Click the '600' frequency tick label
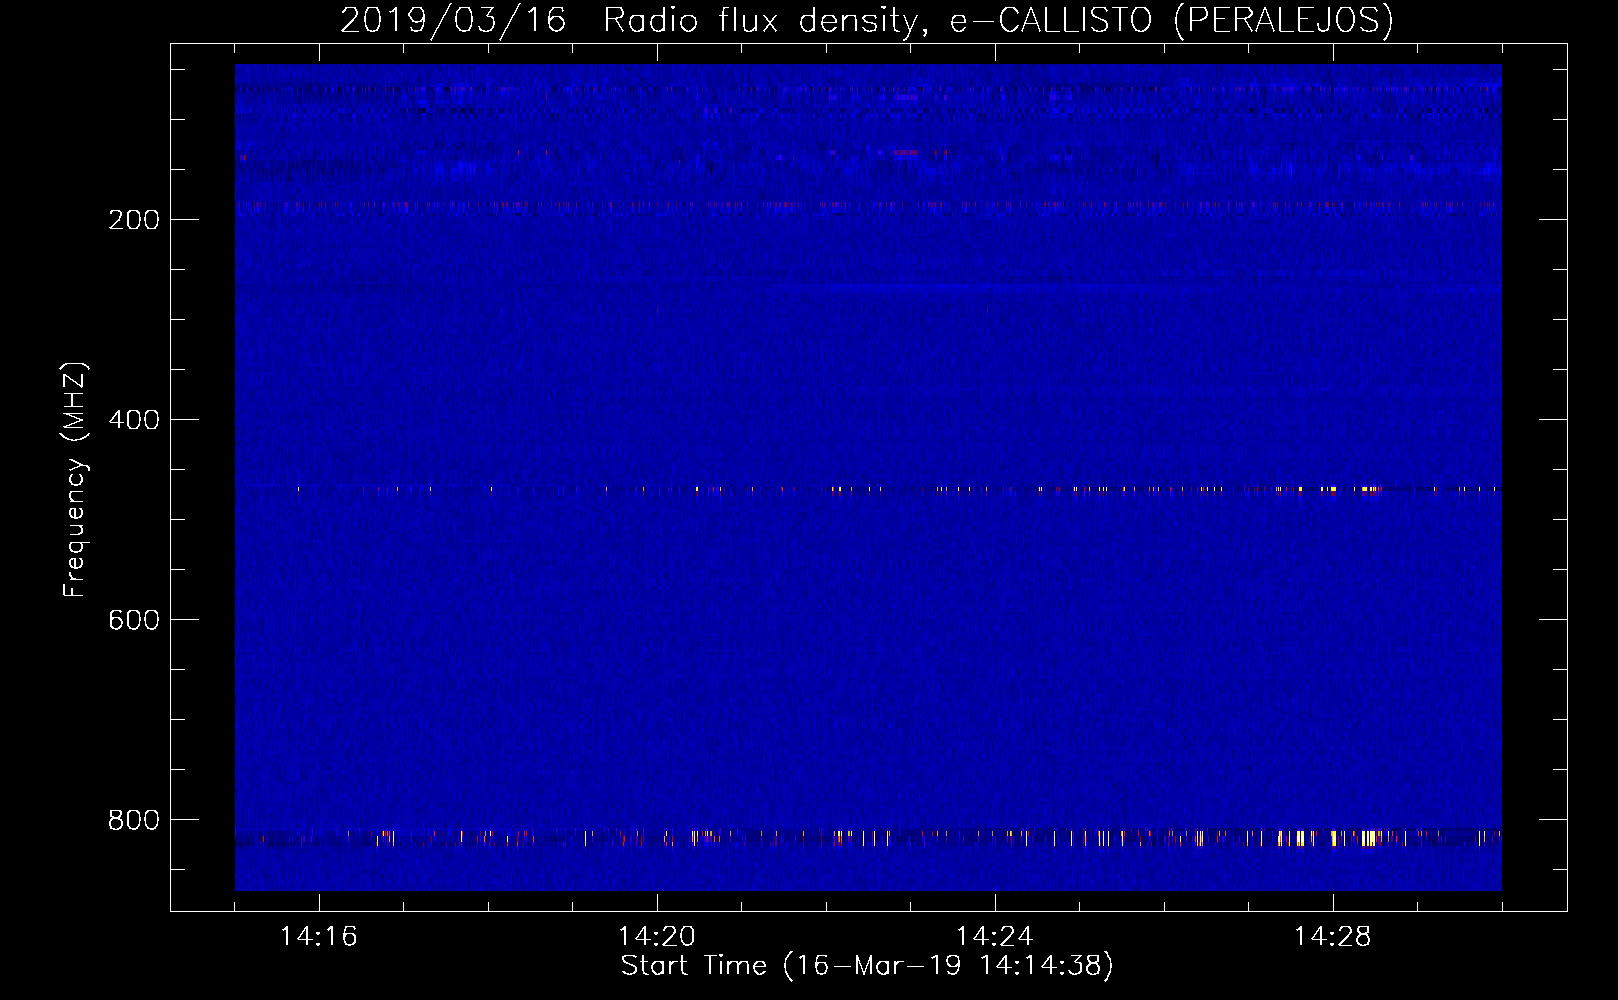1618x1000 pixels. click(x=134, y=620)
